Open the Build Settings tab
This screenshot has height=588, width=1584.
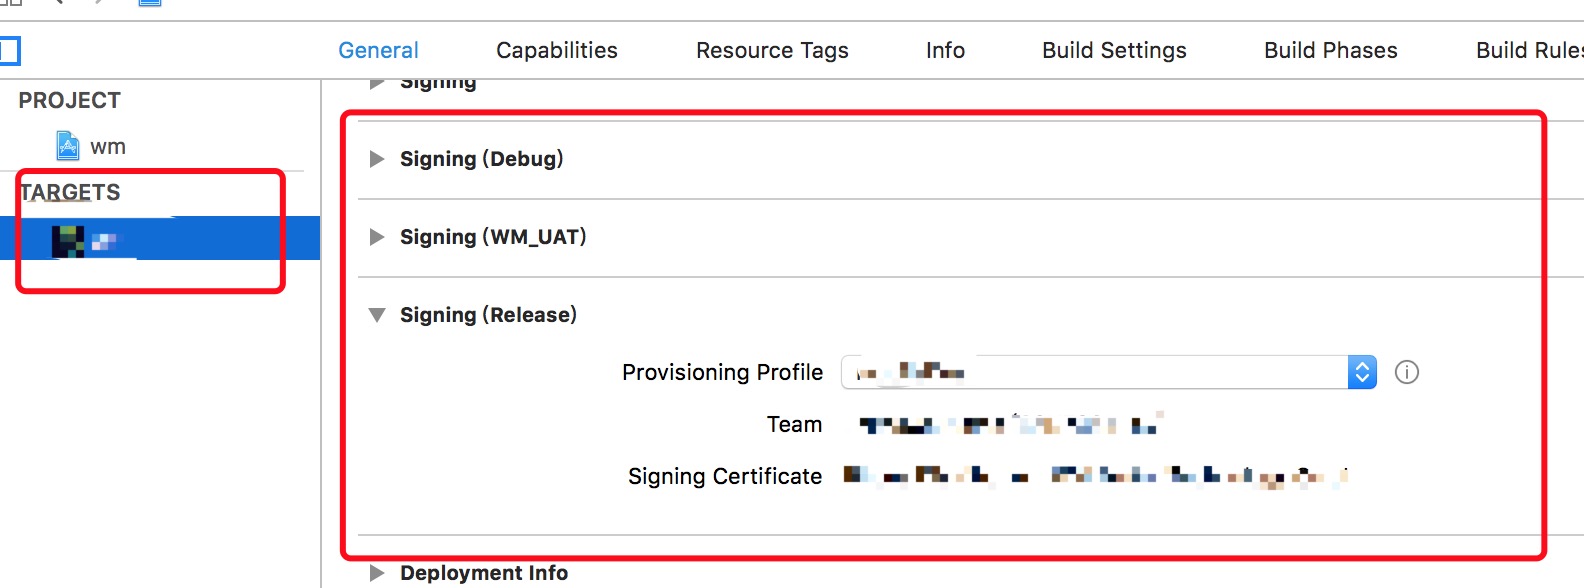[1114, 50]
